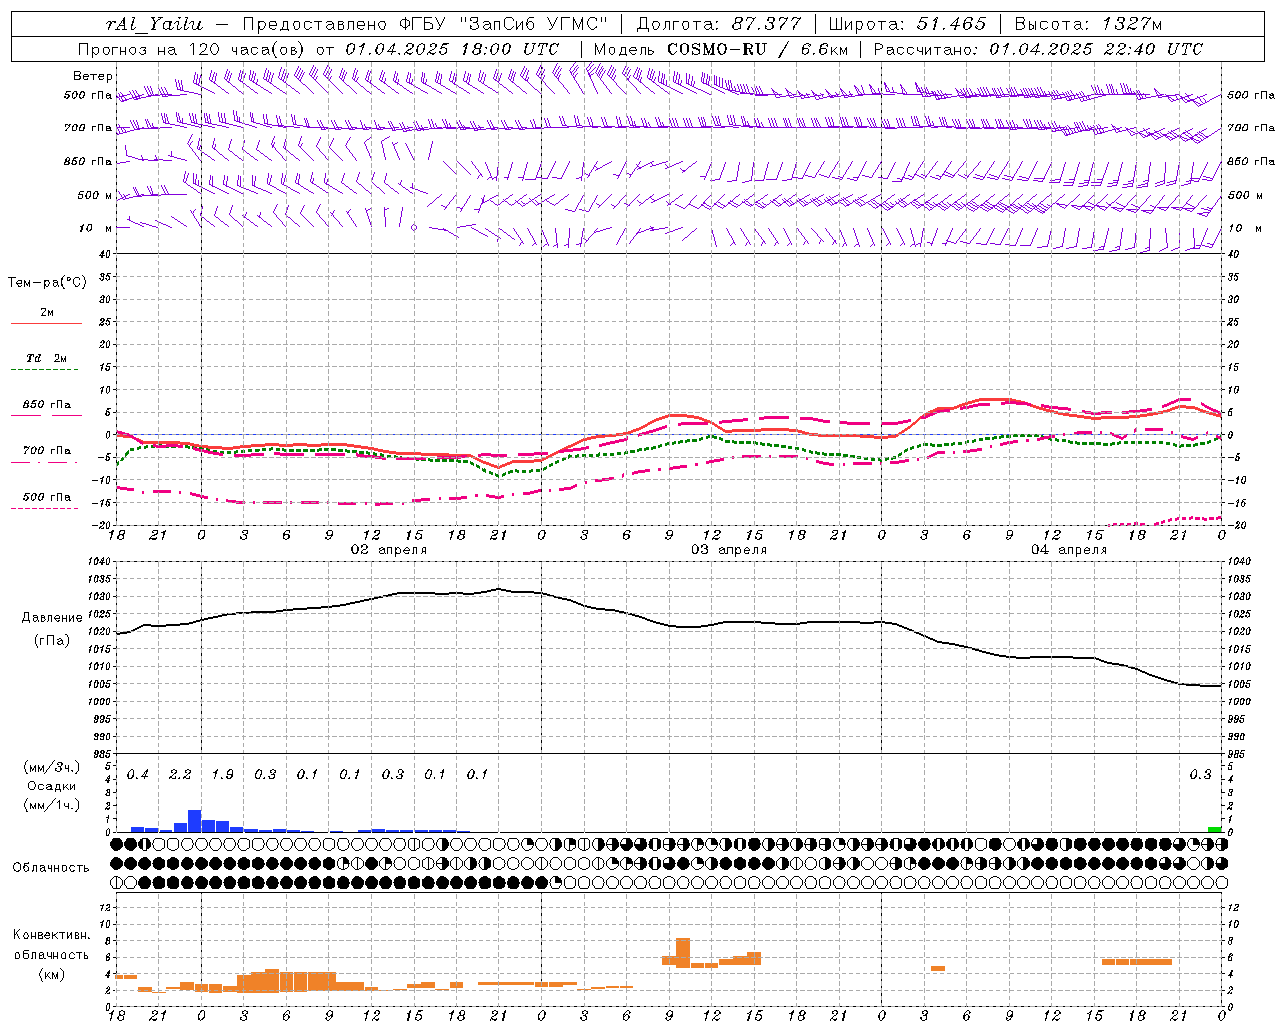Click the Широта: 51.465 value
The height and width of the screenshot is (1024, 1280).
pyautogui.click(x=907, y=25)
